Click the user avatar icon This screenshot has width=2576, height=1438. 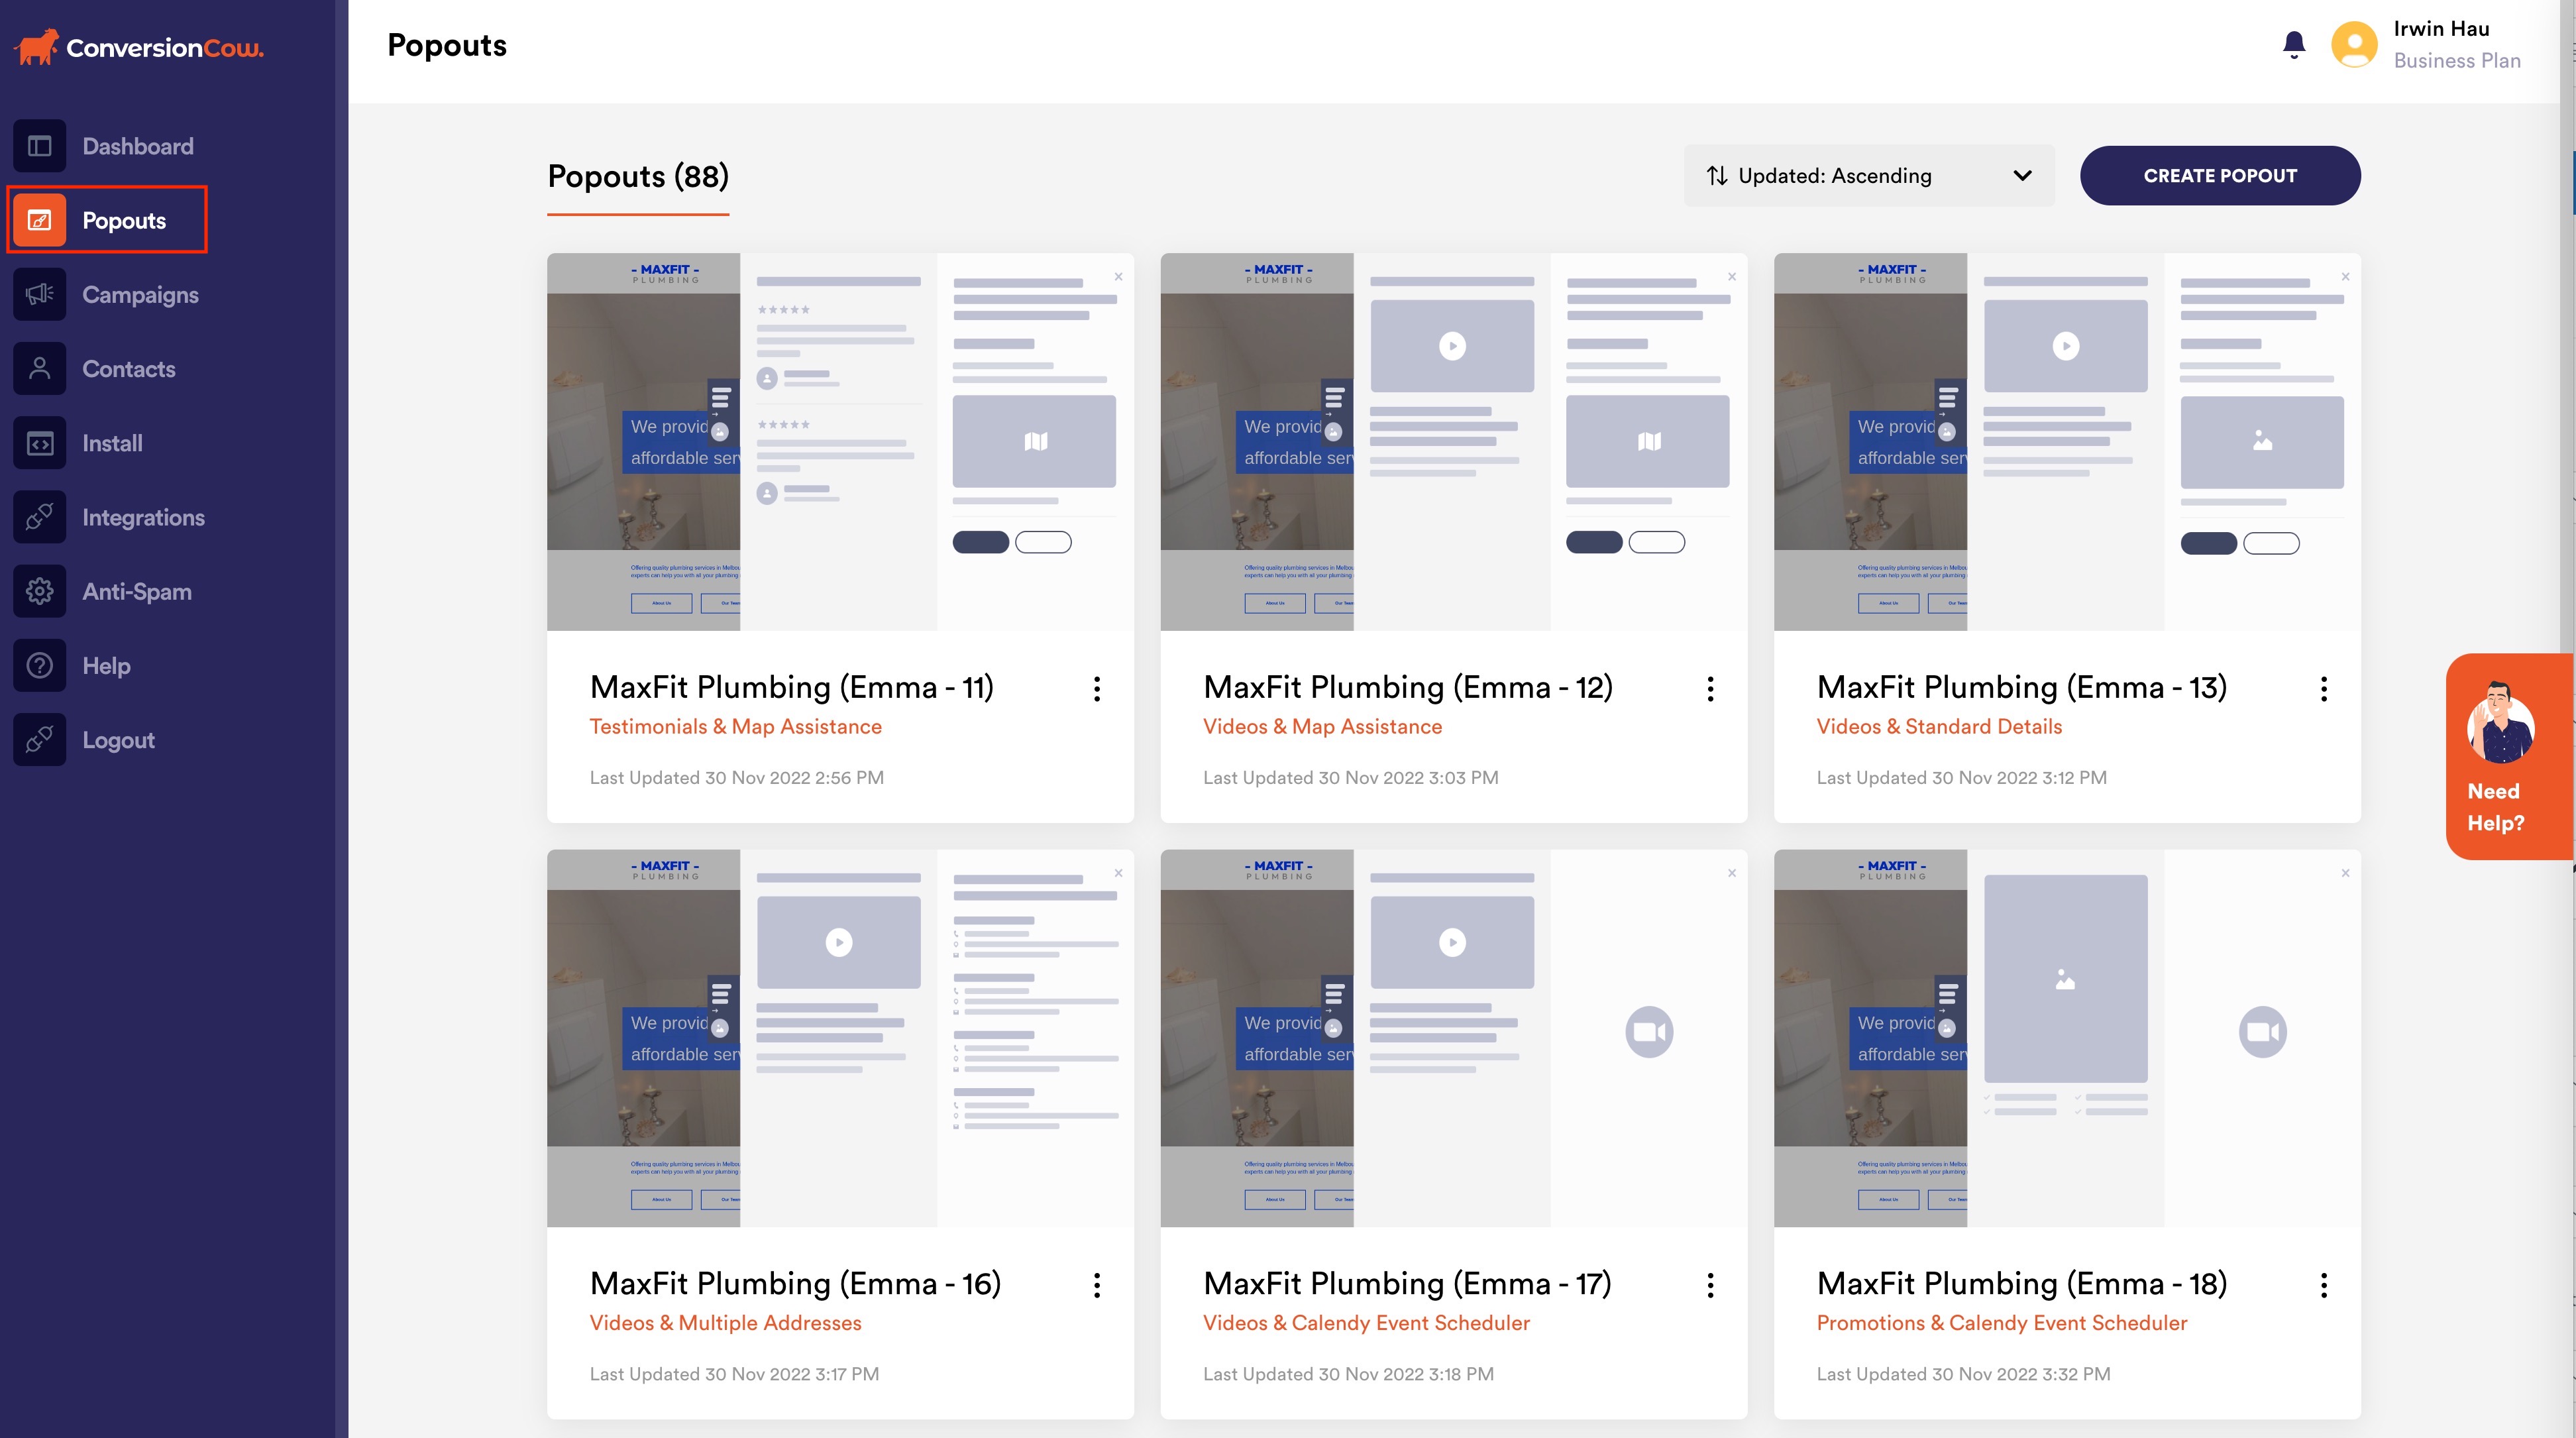click(2354, 45)
